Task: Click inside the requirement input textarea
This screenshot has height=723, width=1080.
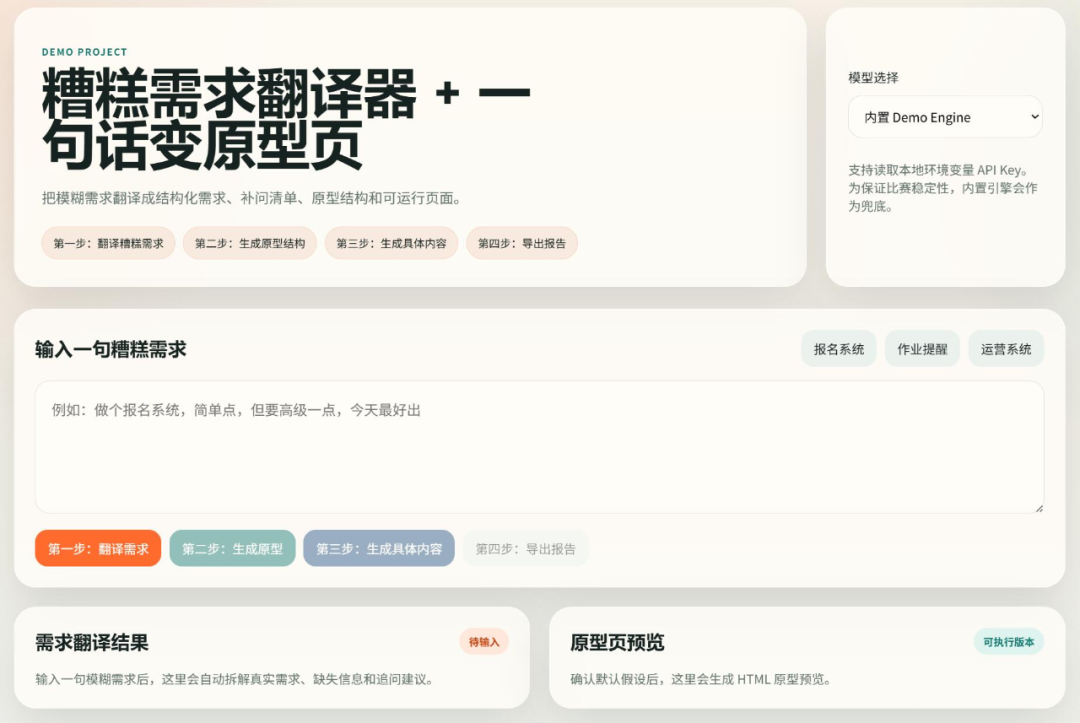Action: (x=540, y=447)
